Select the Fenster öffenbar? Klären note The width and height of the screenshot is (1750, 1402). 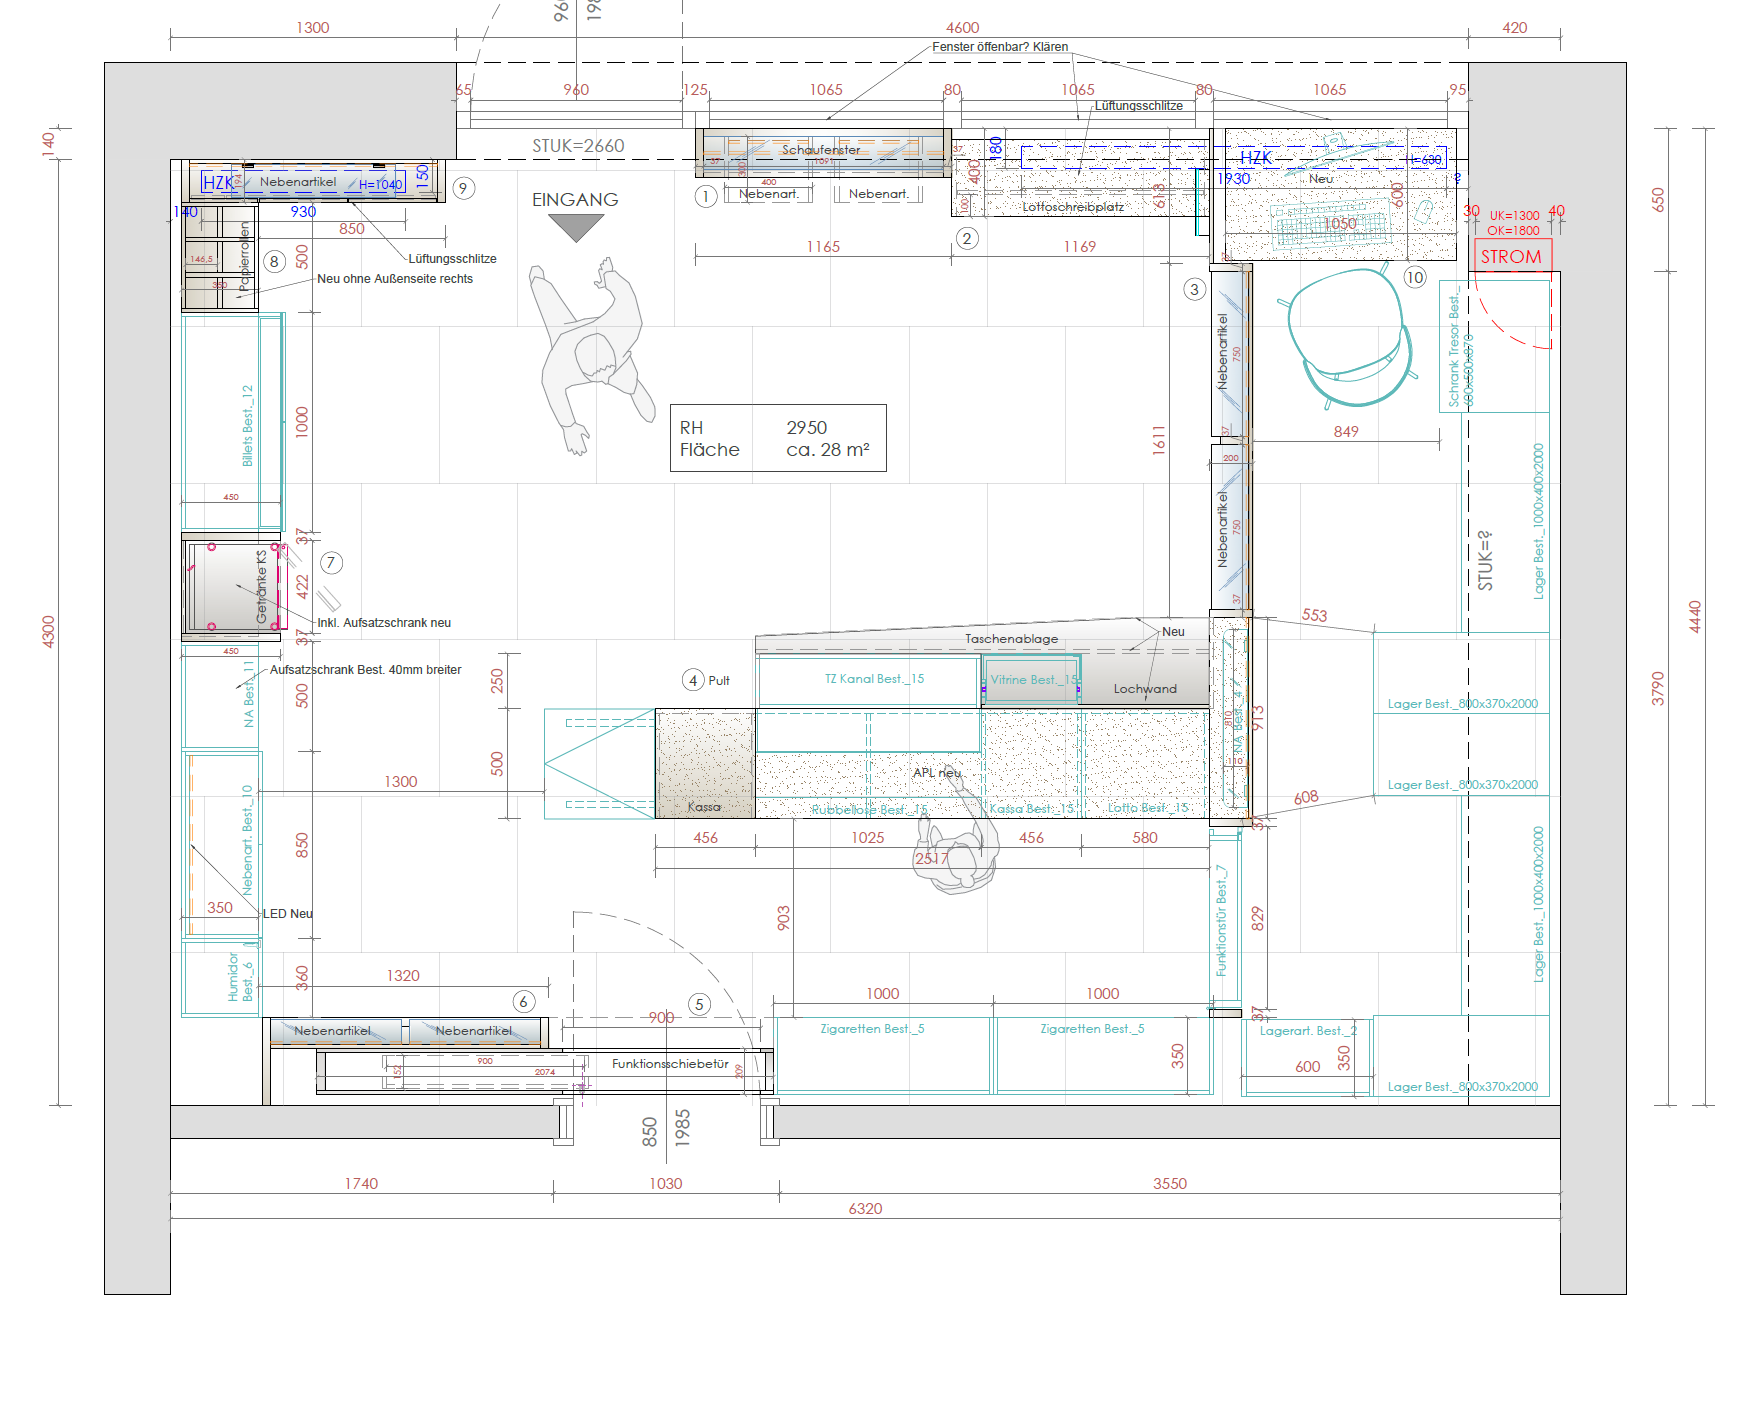point(999,47)
